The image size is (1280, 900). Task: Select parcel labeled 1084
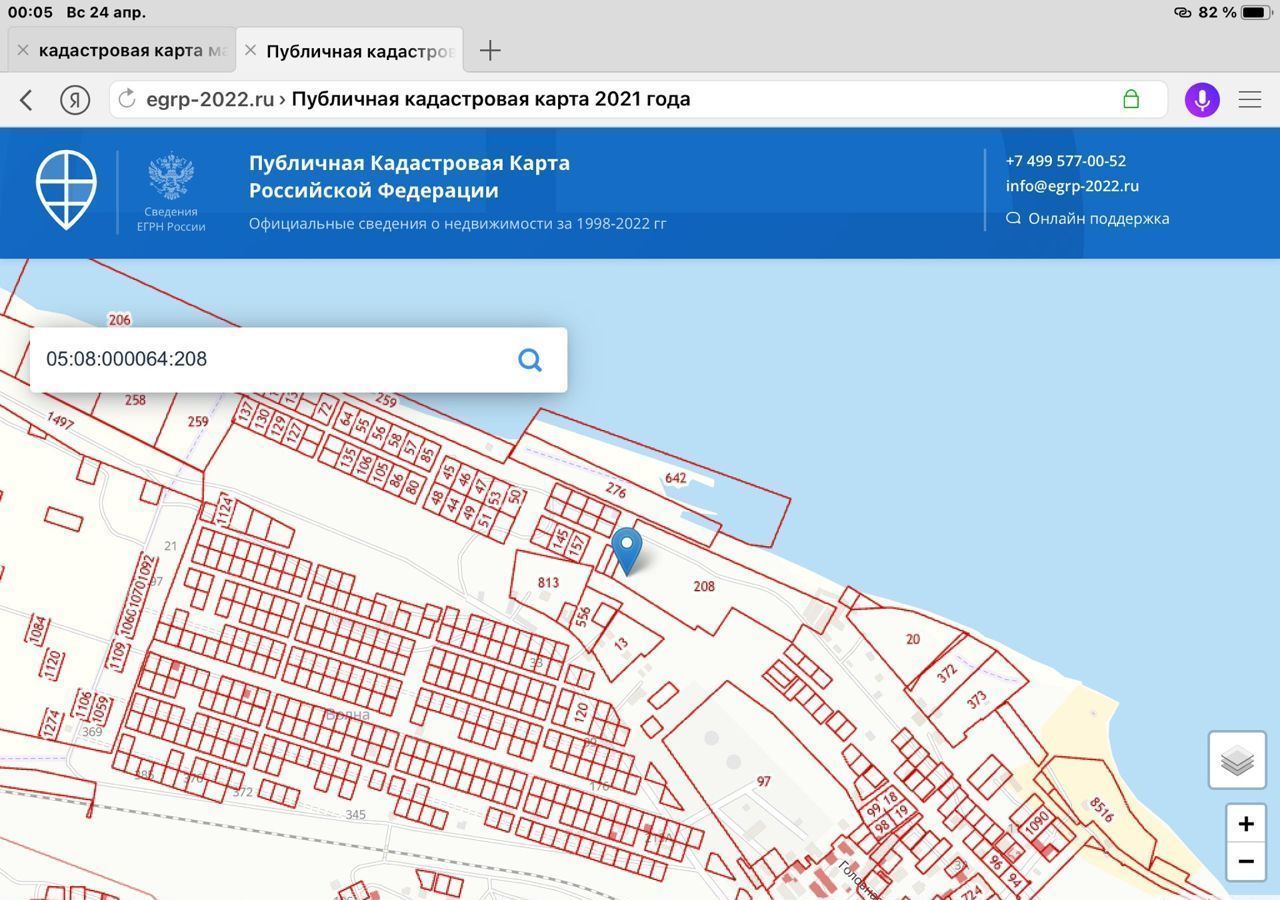pos(38,630)
